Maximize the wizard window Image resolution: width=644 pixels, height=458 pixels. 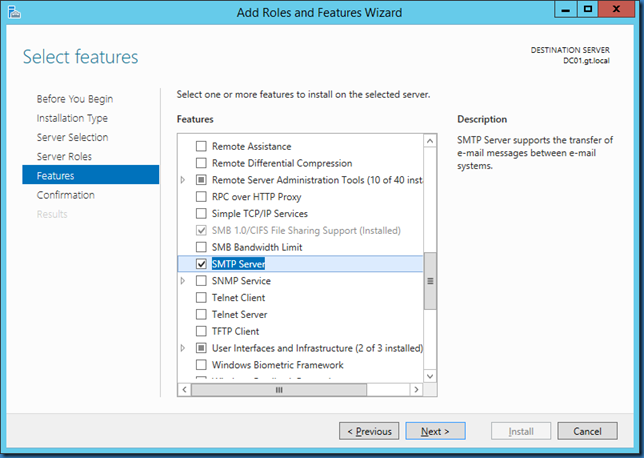[588, 10]
